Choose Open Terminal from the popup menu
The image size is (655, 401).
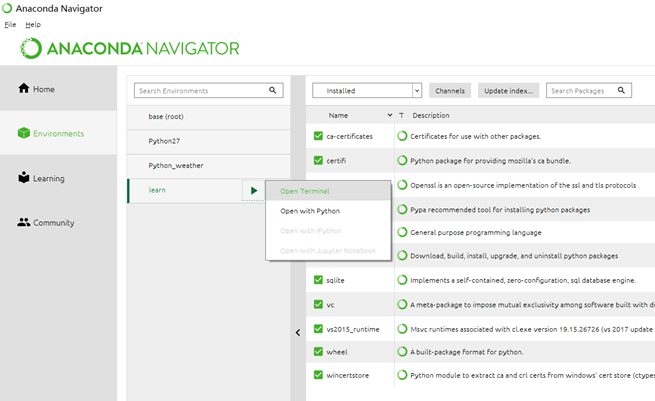click(328, 191)
